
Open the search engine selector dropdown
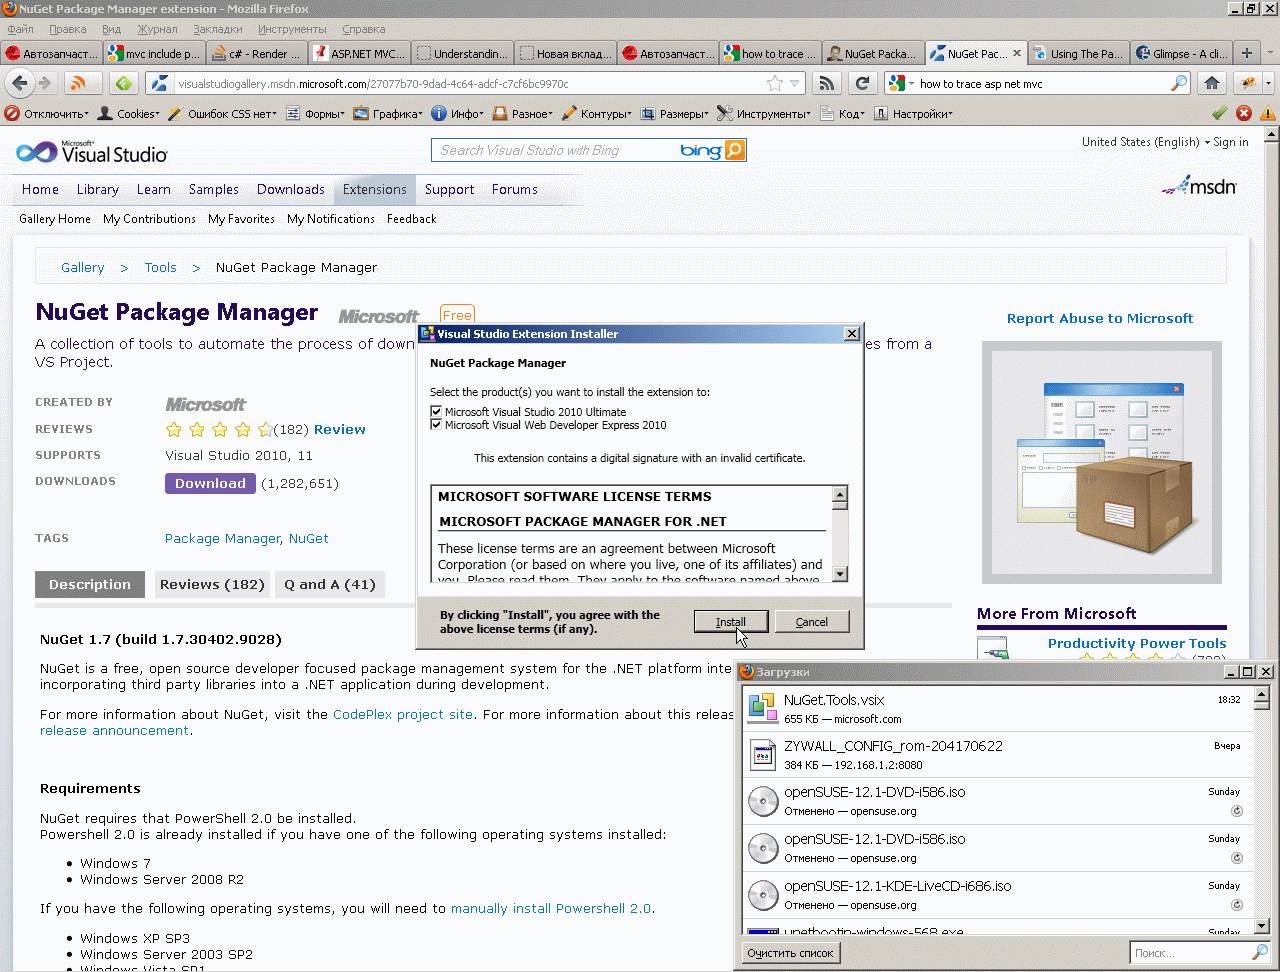coord(902,84)
